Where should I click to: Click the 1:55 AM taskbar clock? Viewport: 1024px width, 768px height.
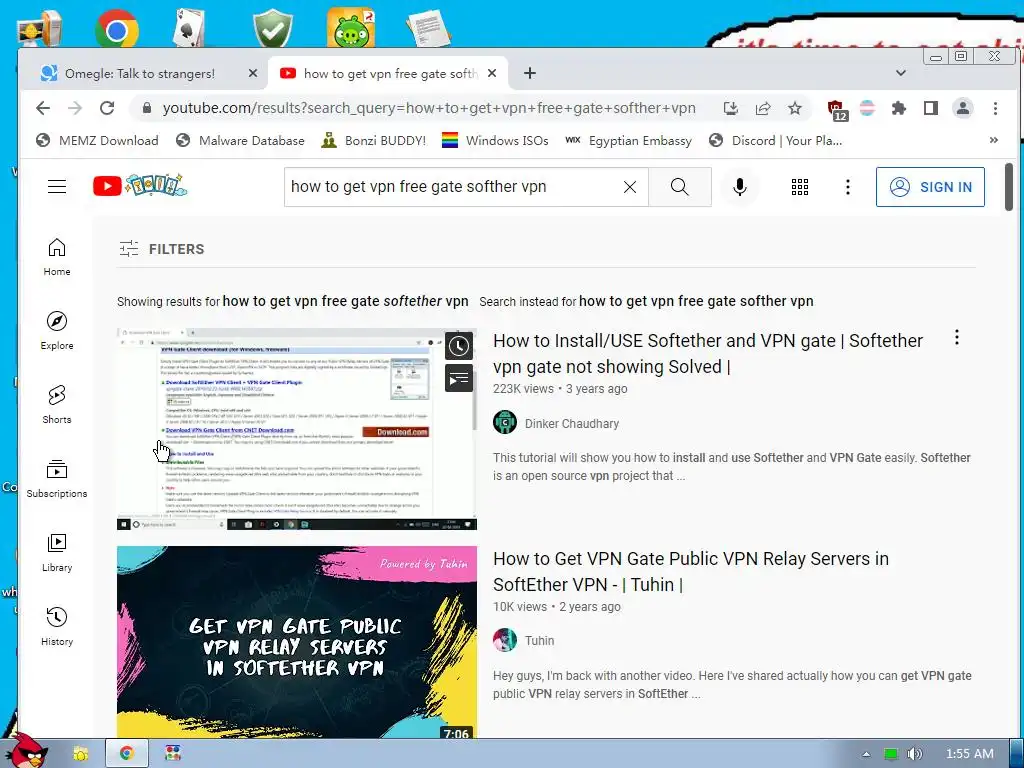point(969,754)
